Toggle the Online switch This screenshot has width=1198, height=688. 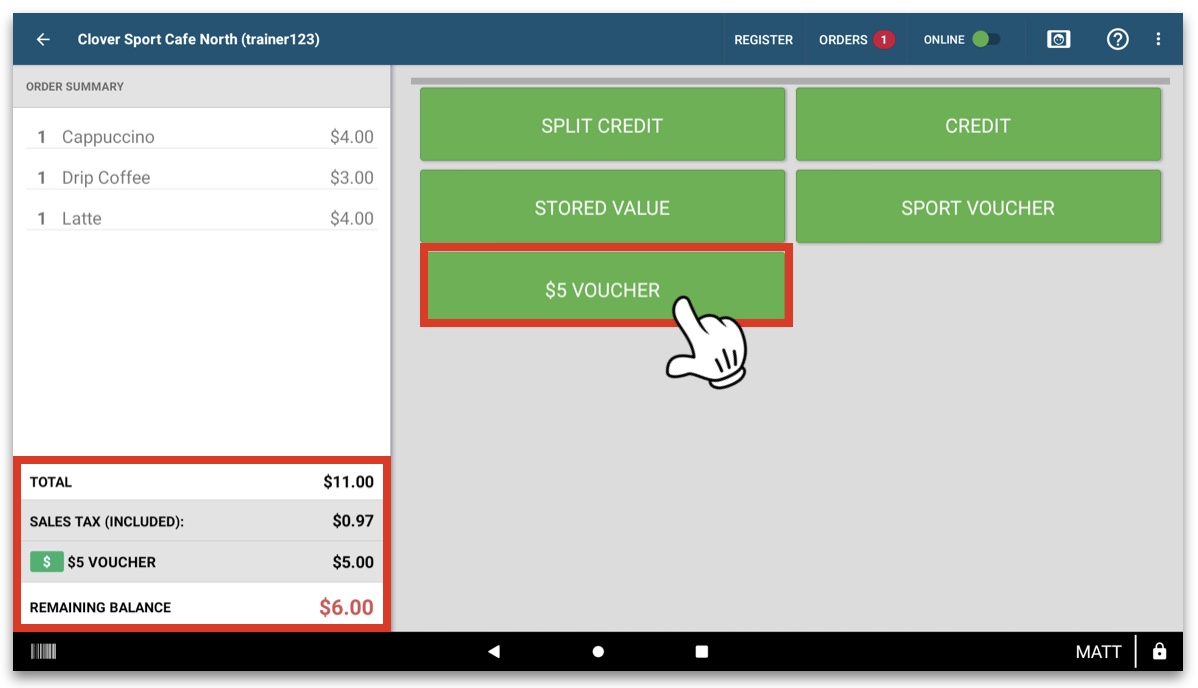coord(986,39)
